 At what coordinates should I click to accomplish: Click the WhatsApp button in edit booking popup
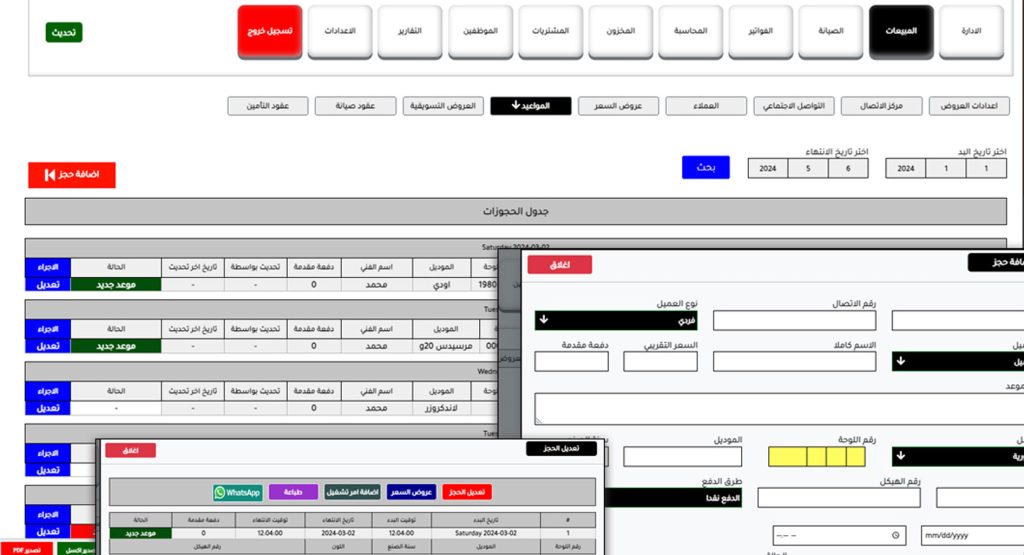[x=237, y=492]
